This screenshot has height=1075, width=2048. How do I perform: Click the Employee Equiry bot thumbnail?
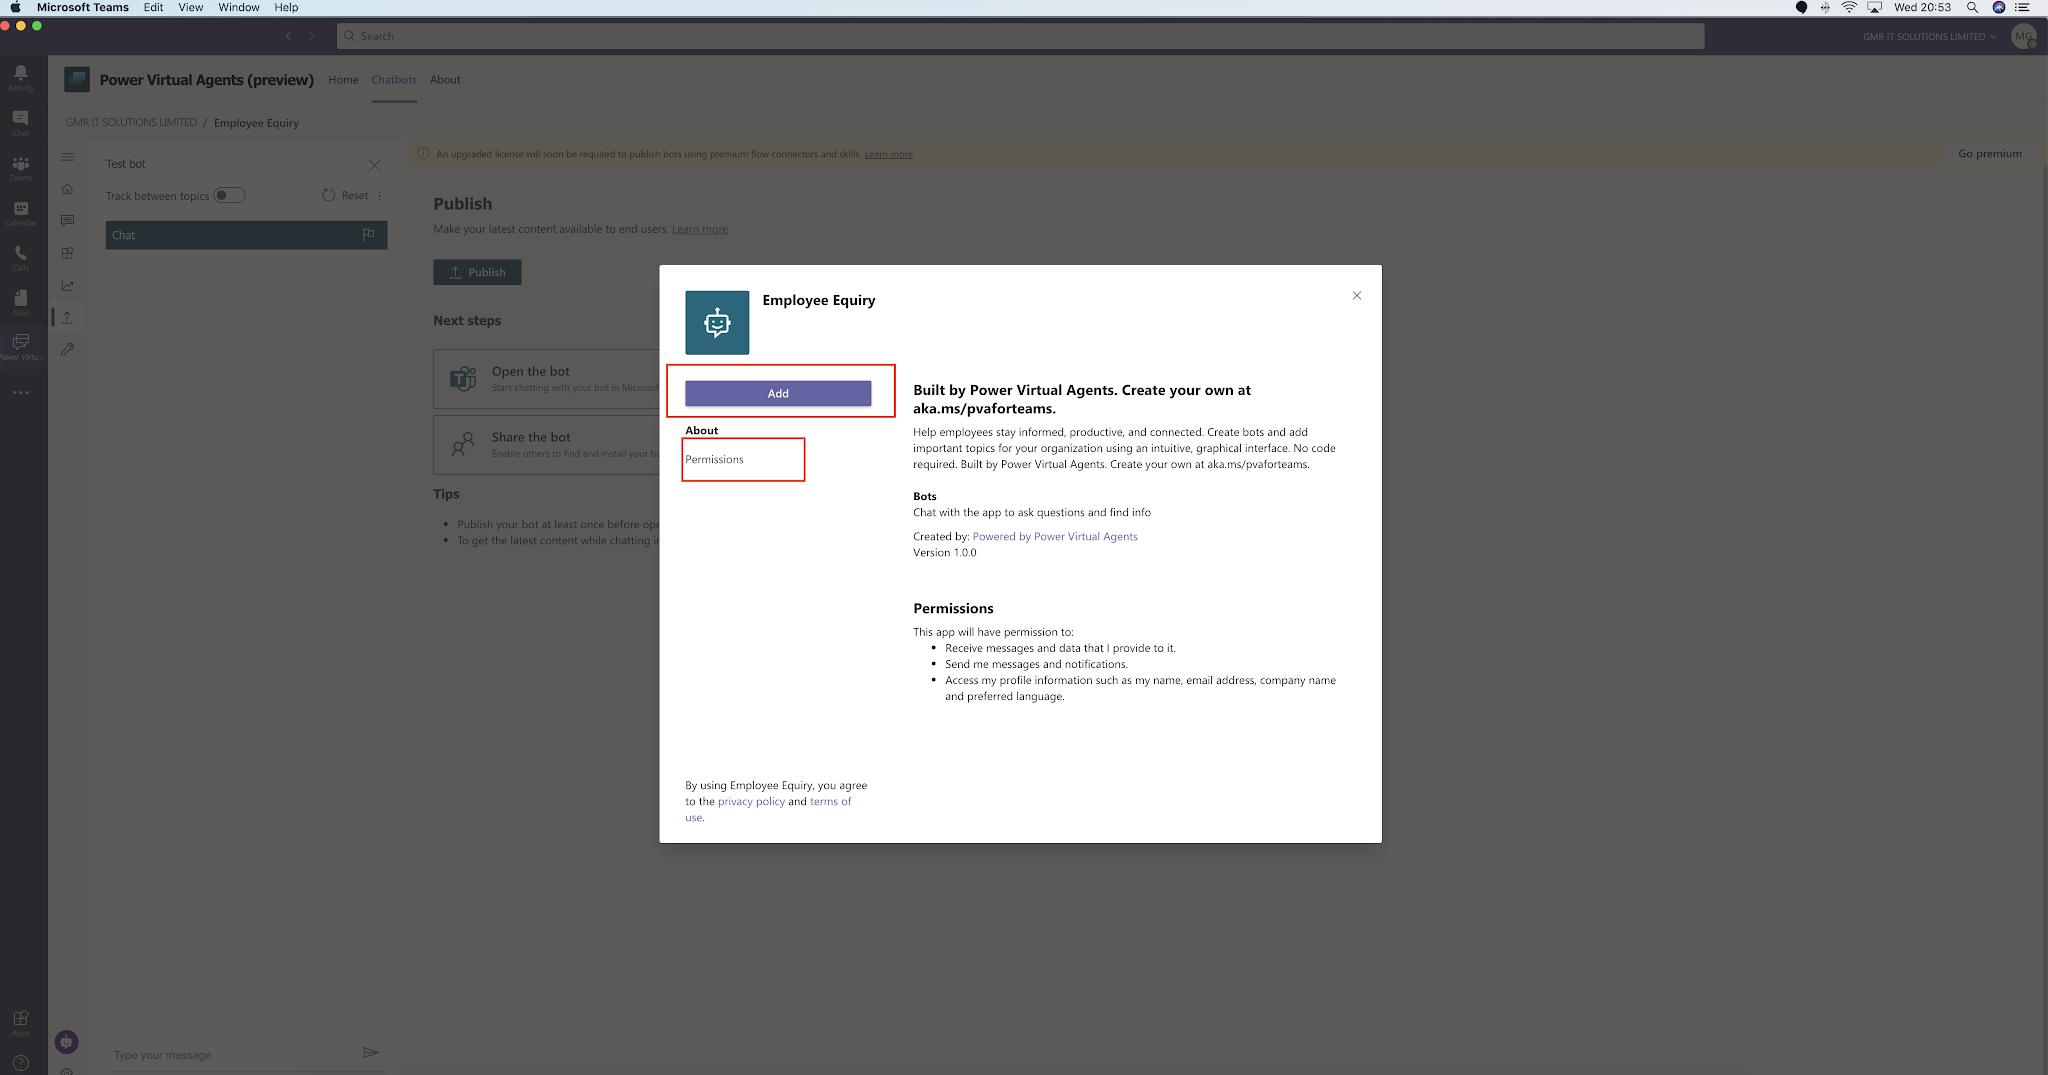[x=717, y=323]
